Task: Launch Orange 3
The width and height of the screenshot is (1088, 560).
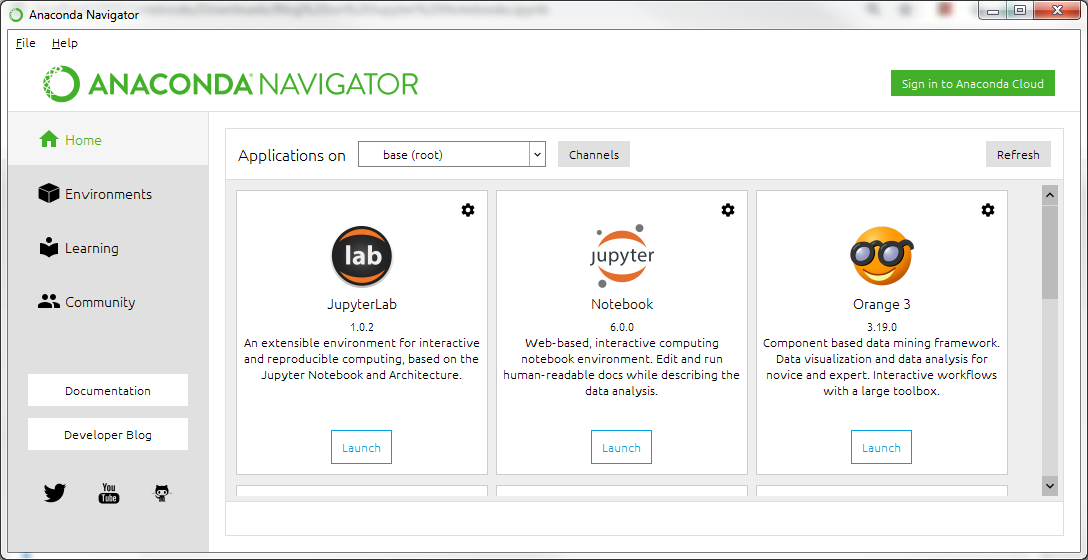Action: (x=881, y=447)
